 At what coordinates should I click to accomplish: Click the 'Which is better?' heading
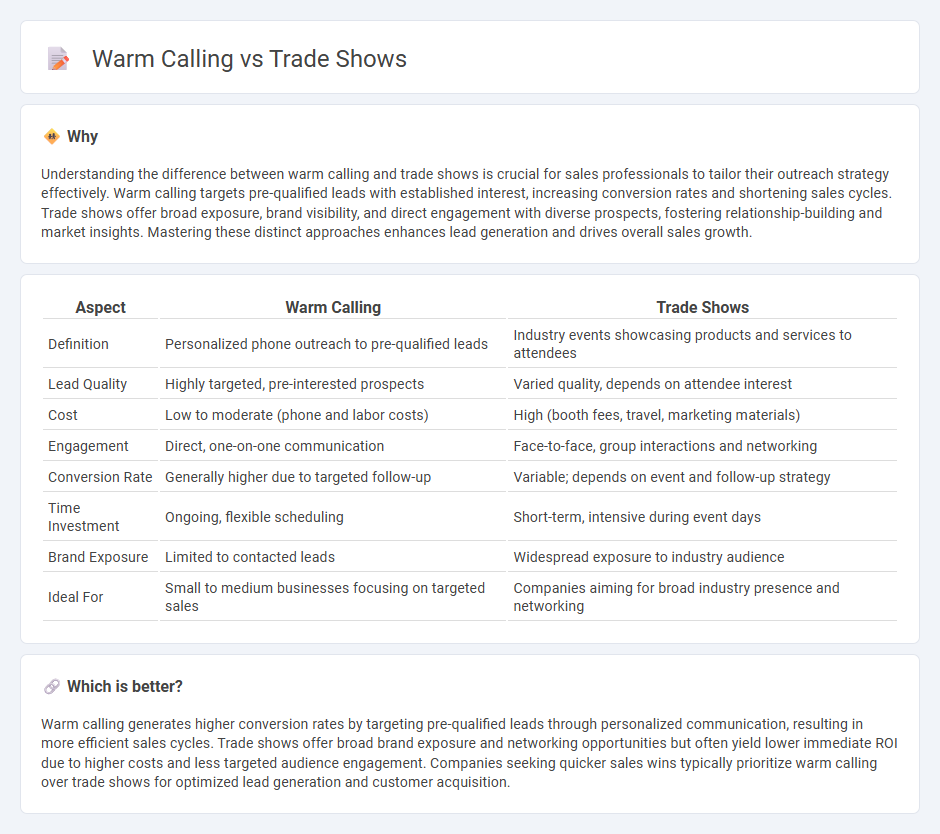(x=125, y=687)
